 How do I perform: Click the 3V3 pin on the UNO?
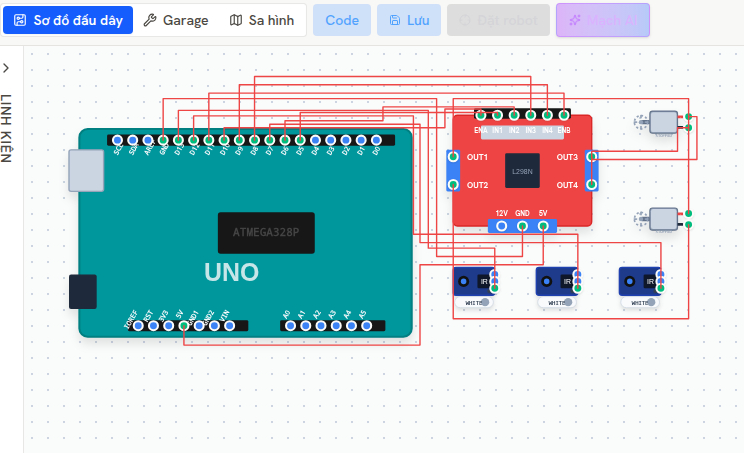pos(168,326)
